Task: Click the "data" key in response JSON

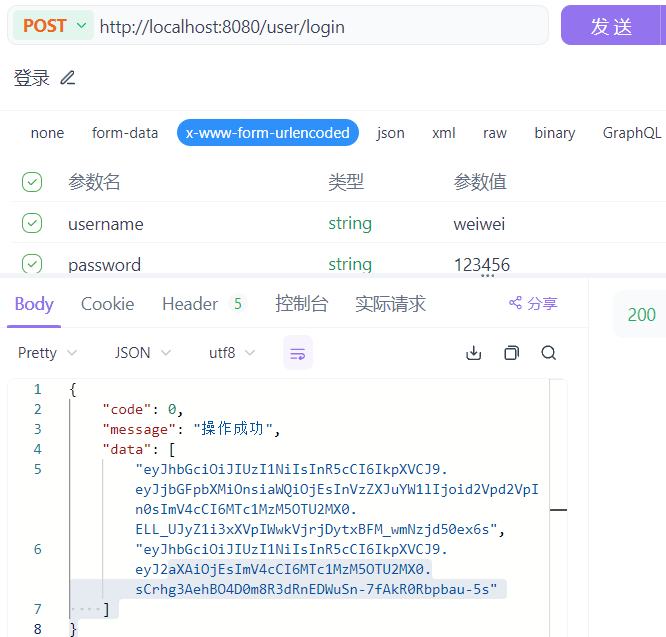Action: 126,449
